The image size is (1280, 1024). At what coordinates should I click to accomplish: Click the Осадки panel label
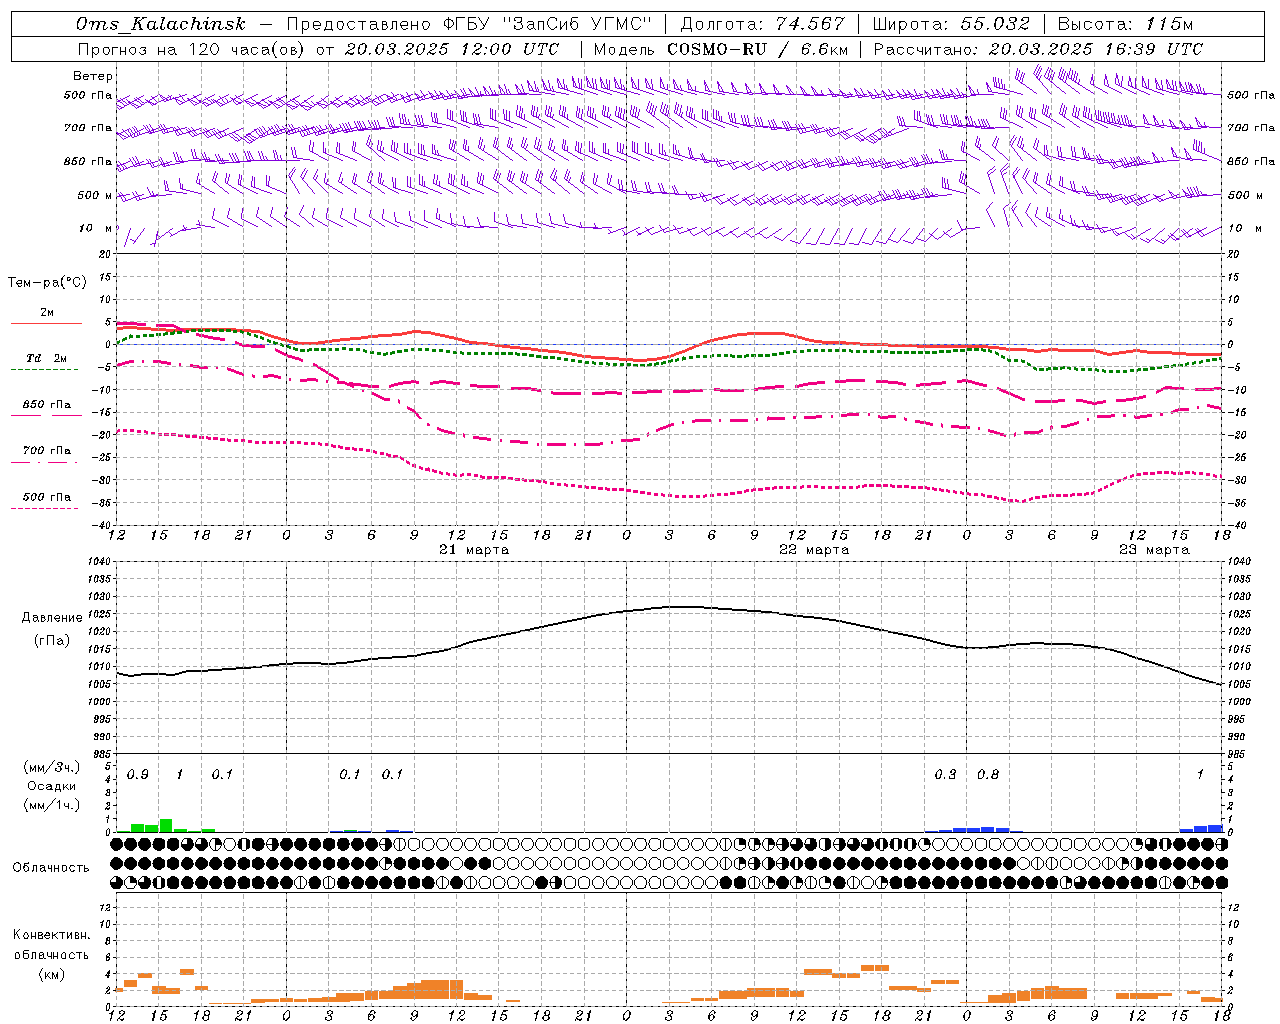[52, 786]
